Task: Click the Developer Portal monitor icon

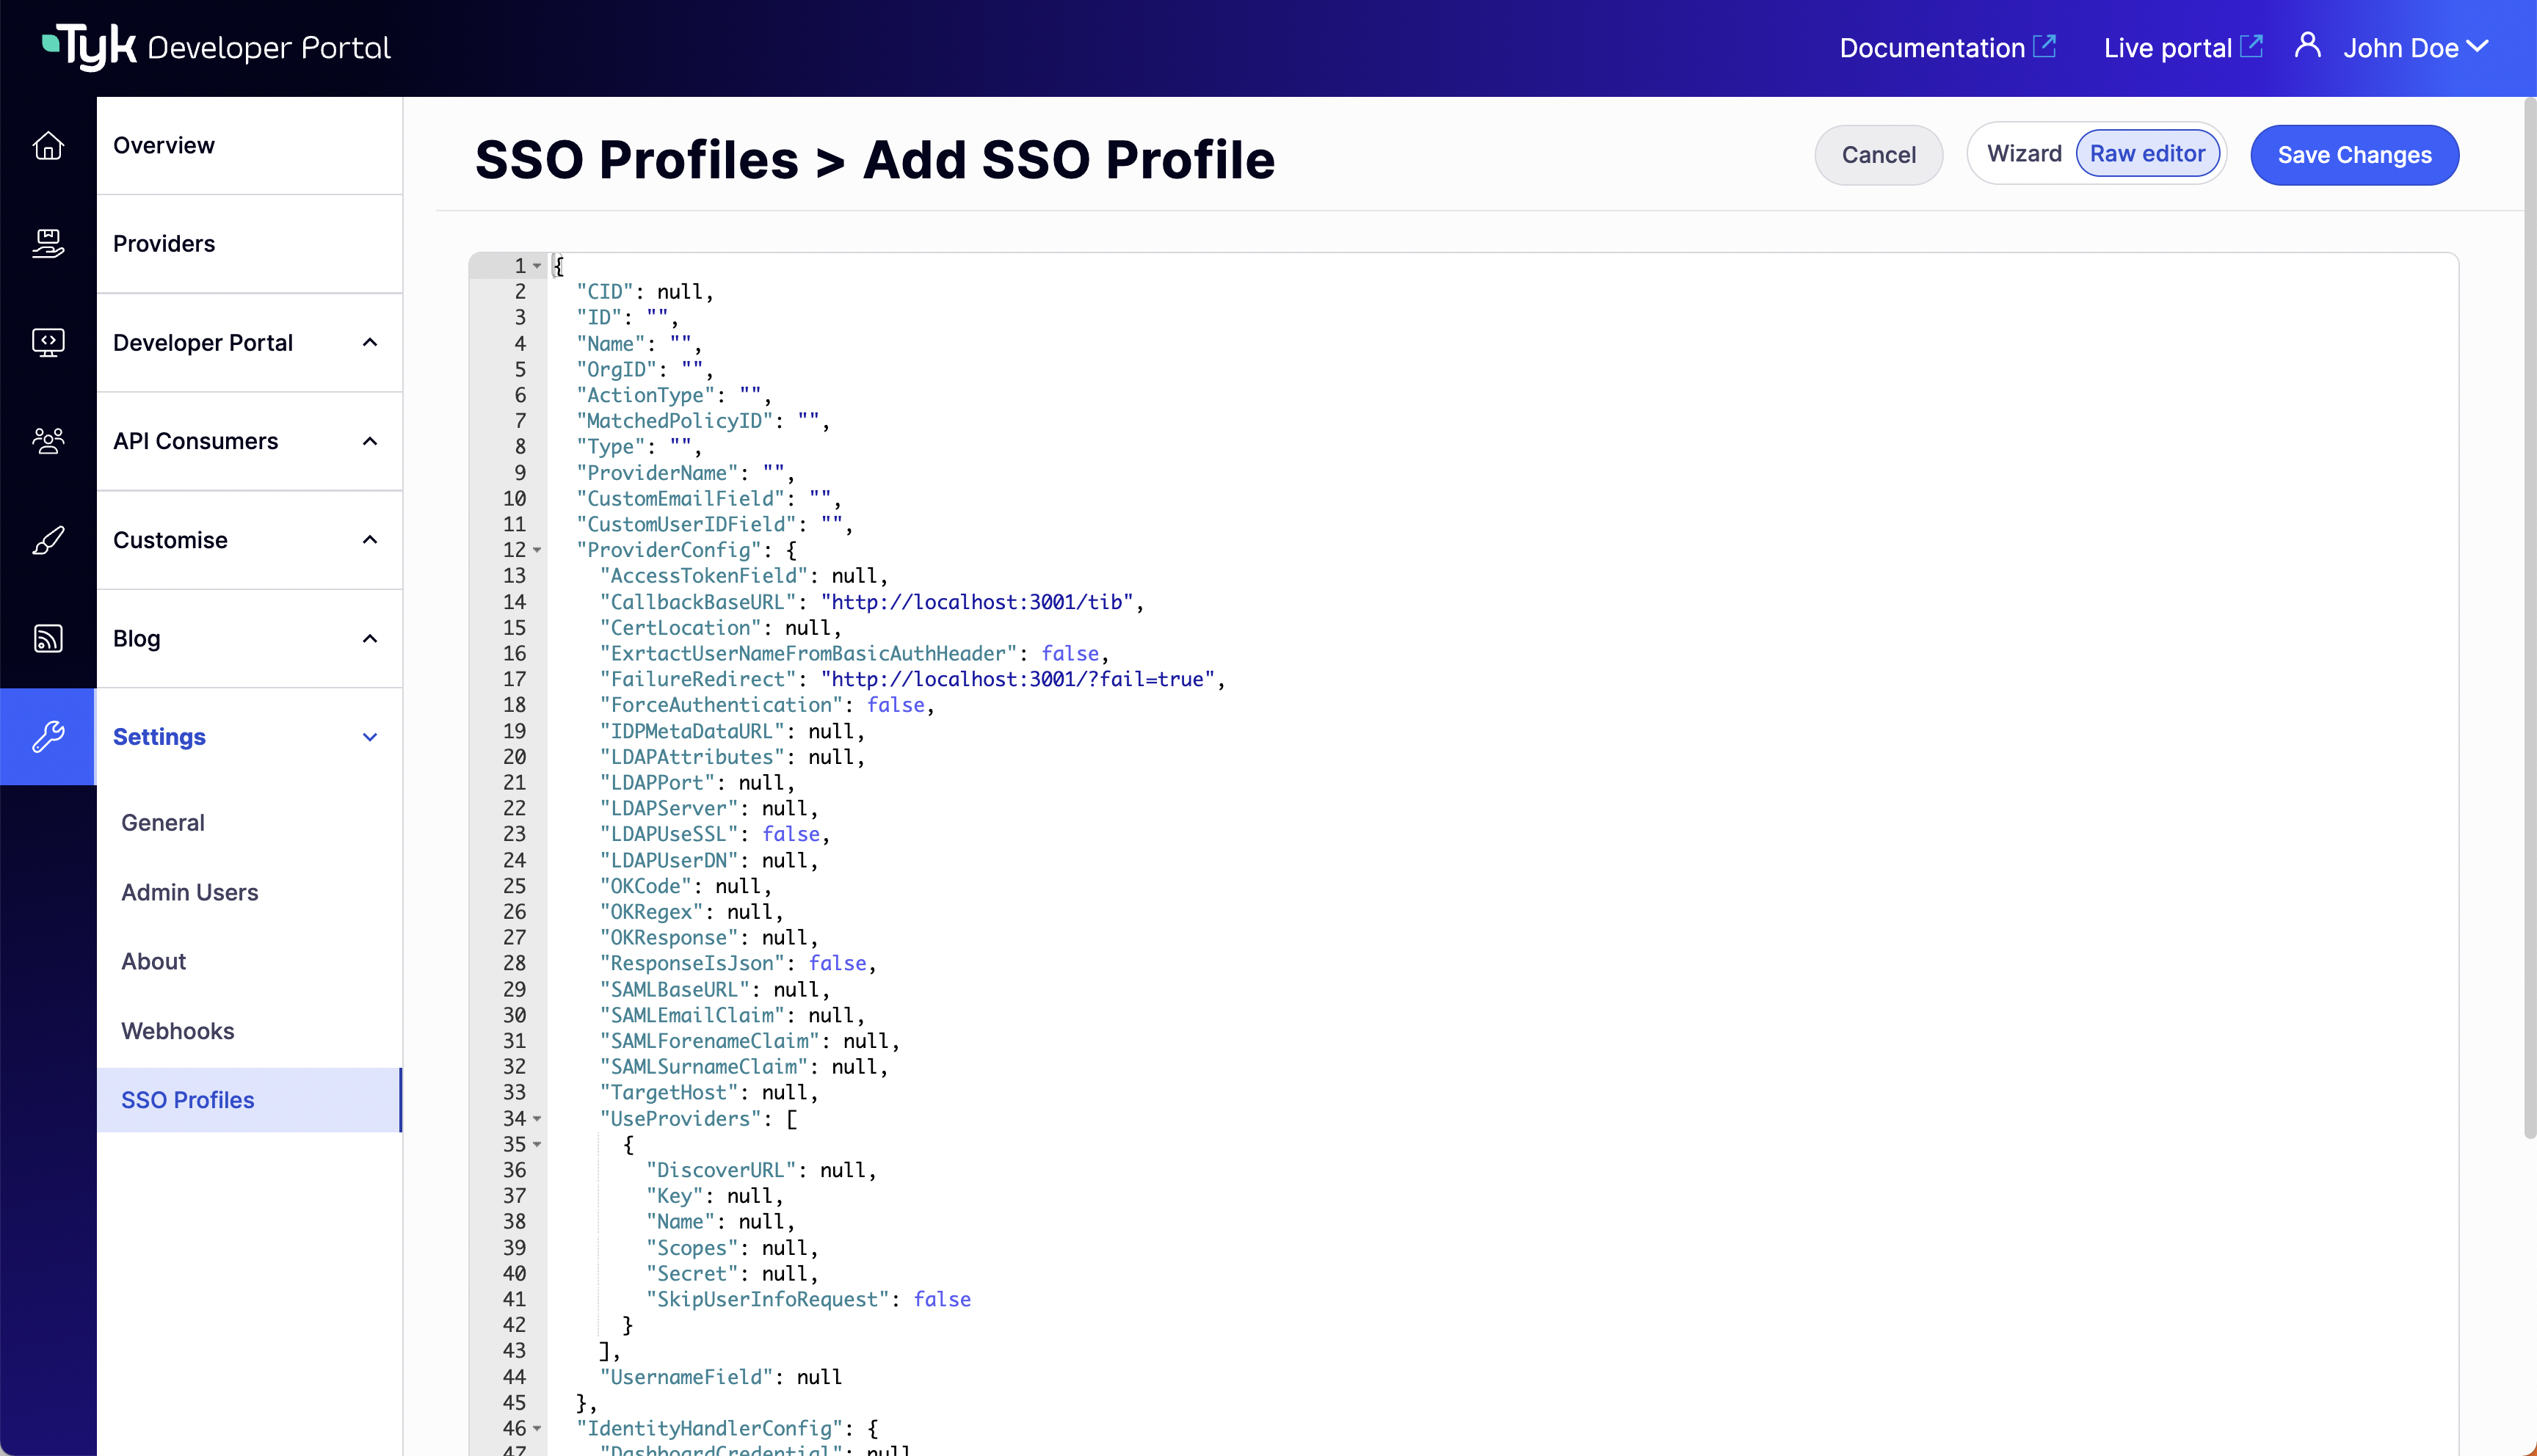Action: (x=48, y=343)
